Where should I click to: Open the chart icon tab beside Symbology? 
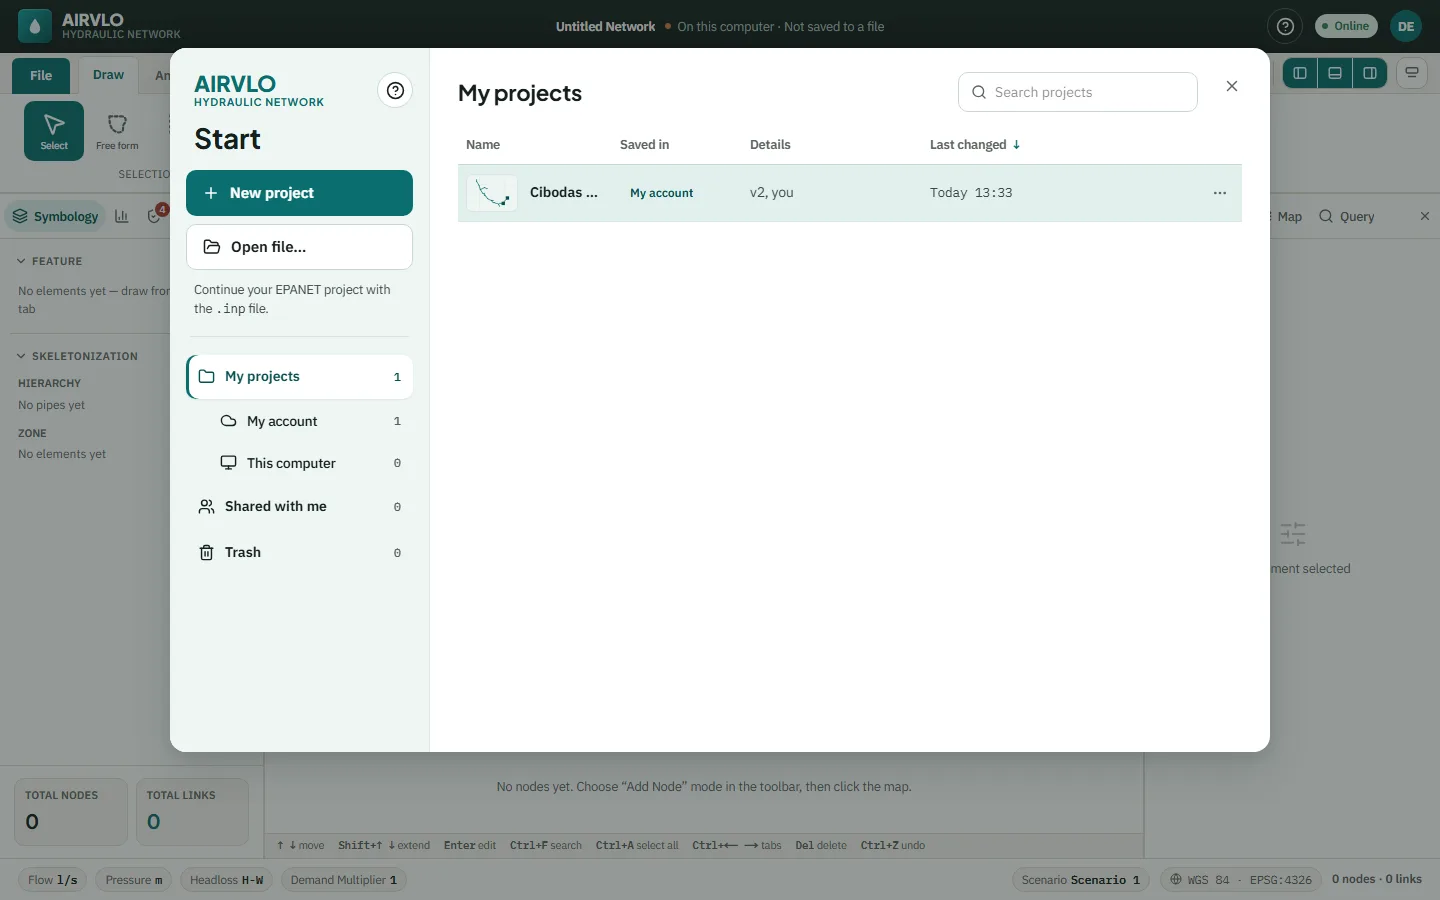[x=122, y=216]
